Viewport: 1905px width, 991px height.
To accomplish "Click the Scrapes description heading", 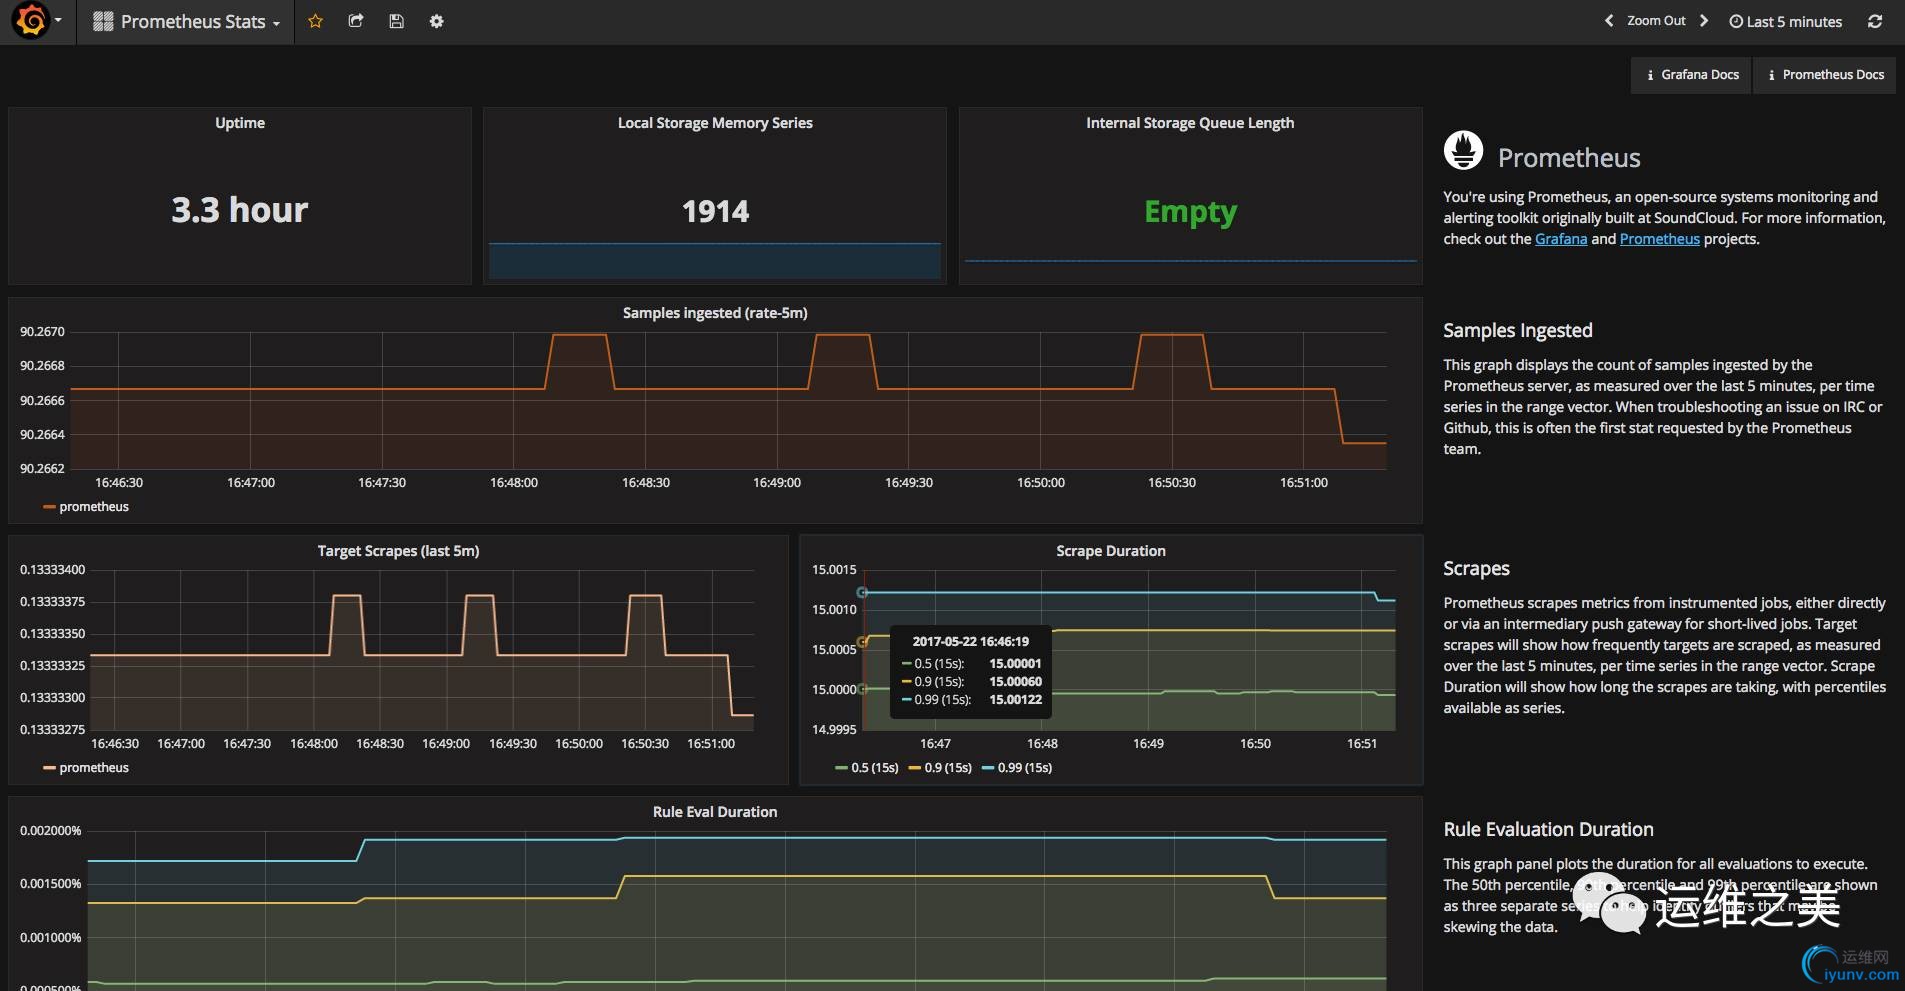I will click(1476, 569).
